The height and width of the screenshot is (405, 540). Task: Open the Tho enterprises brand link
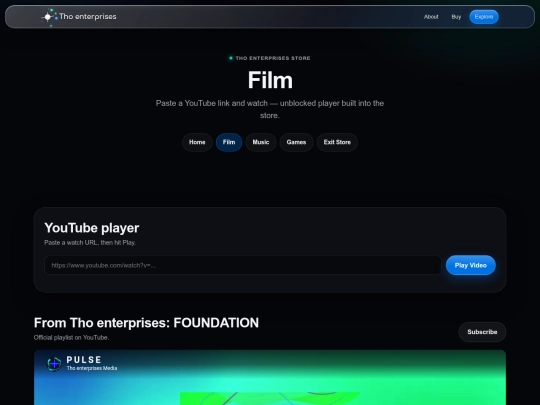tap(79, 17)
